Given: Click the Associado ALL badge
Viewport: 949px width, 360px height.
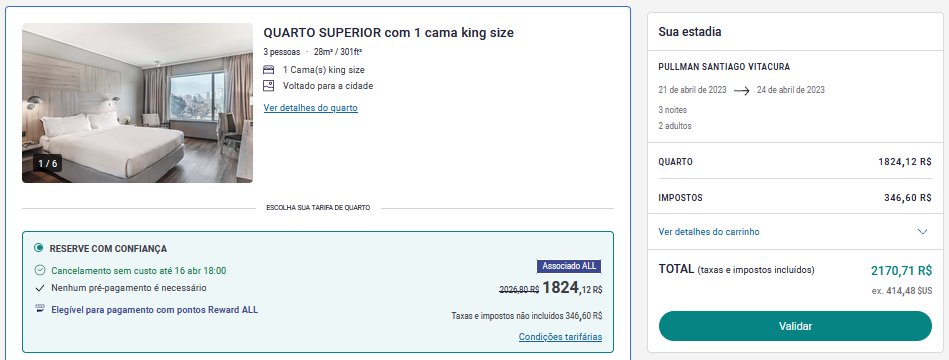Looking at the screenshot, I should click(x=569, y=266).
